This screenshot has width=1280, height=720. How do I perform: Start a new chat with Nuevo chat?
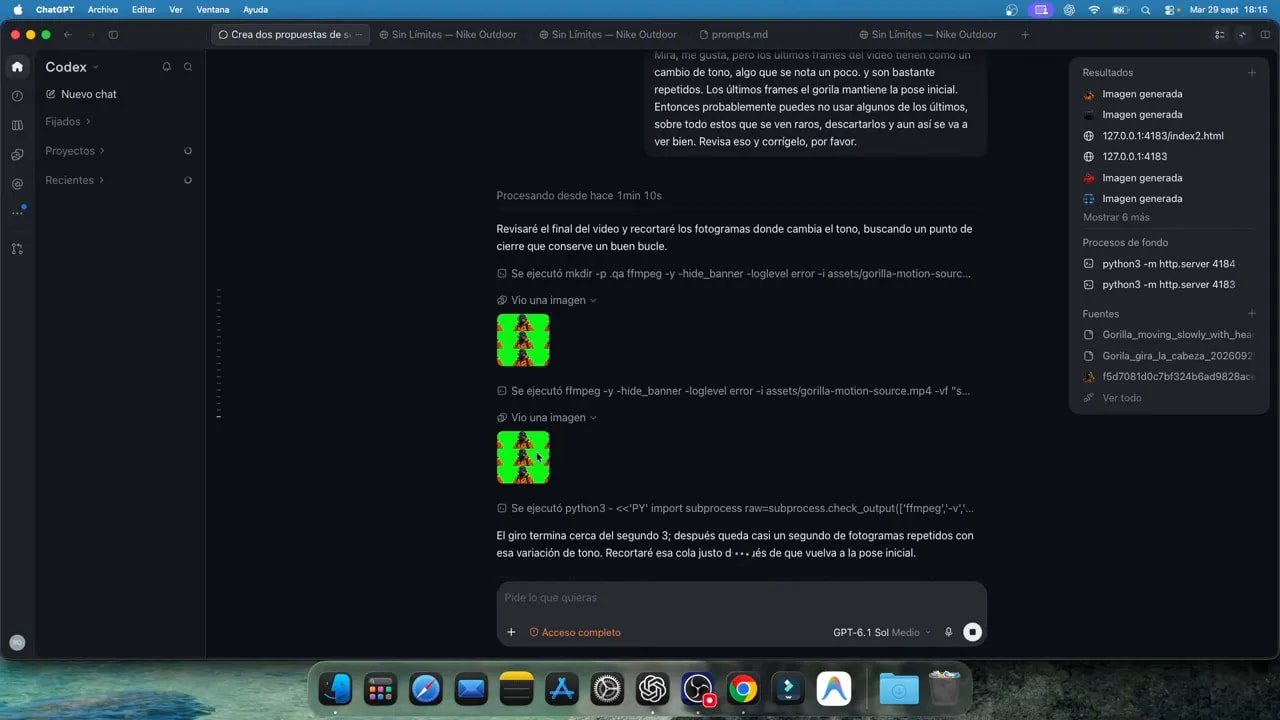[81, 94]
